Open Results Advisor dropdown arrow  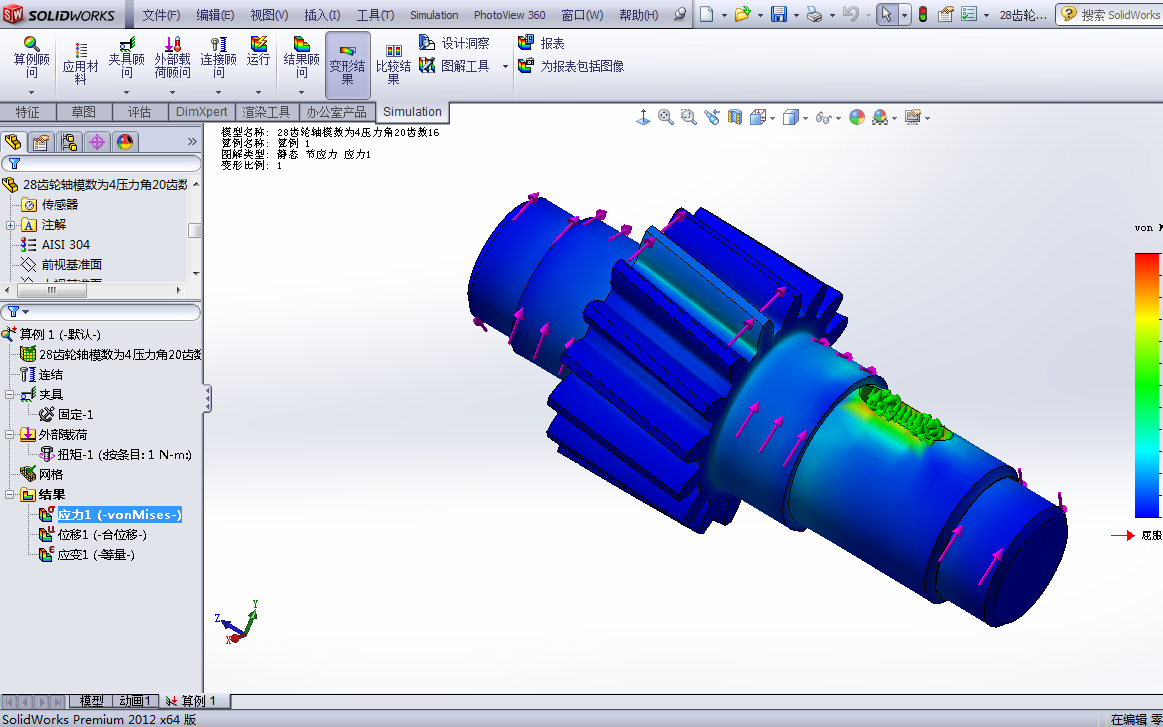[x=301, y=93]
